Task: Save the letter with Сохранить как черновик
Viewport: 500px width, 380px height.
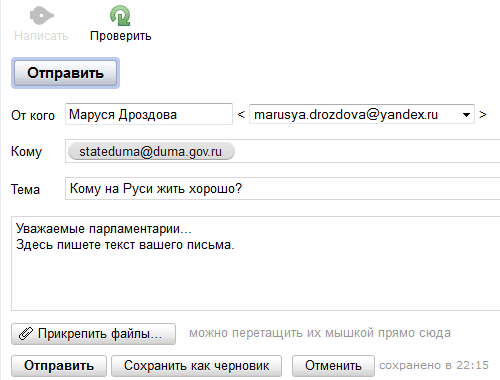Action: click(196, 366)
